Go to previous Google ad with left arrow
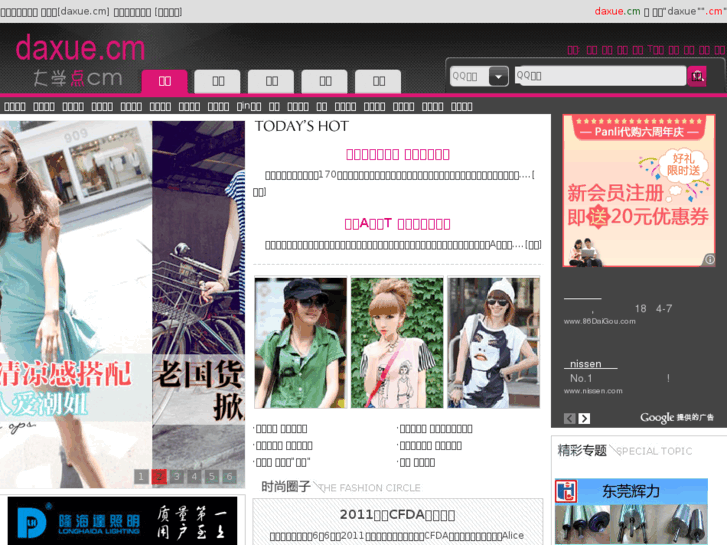This screenshot has width=727, height=545. (x=570, y=418)
